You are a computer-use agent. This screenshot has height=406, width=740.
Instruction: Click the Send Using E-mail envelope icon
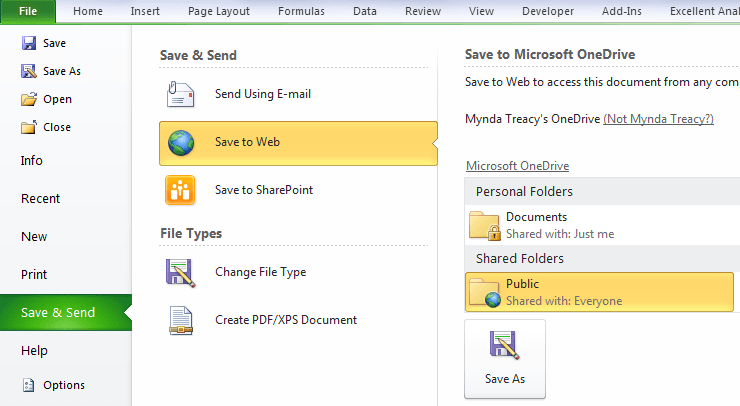click(x=180, y=94)
